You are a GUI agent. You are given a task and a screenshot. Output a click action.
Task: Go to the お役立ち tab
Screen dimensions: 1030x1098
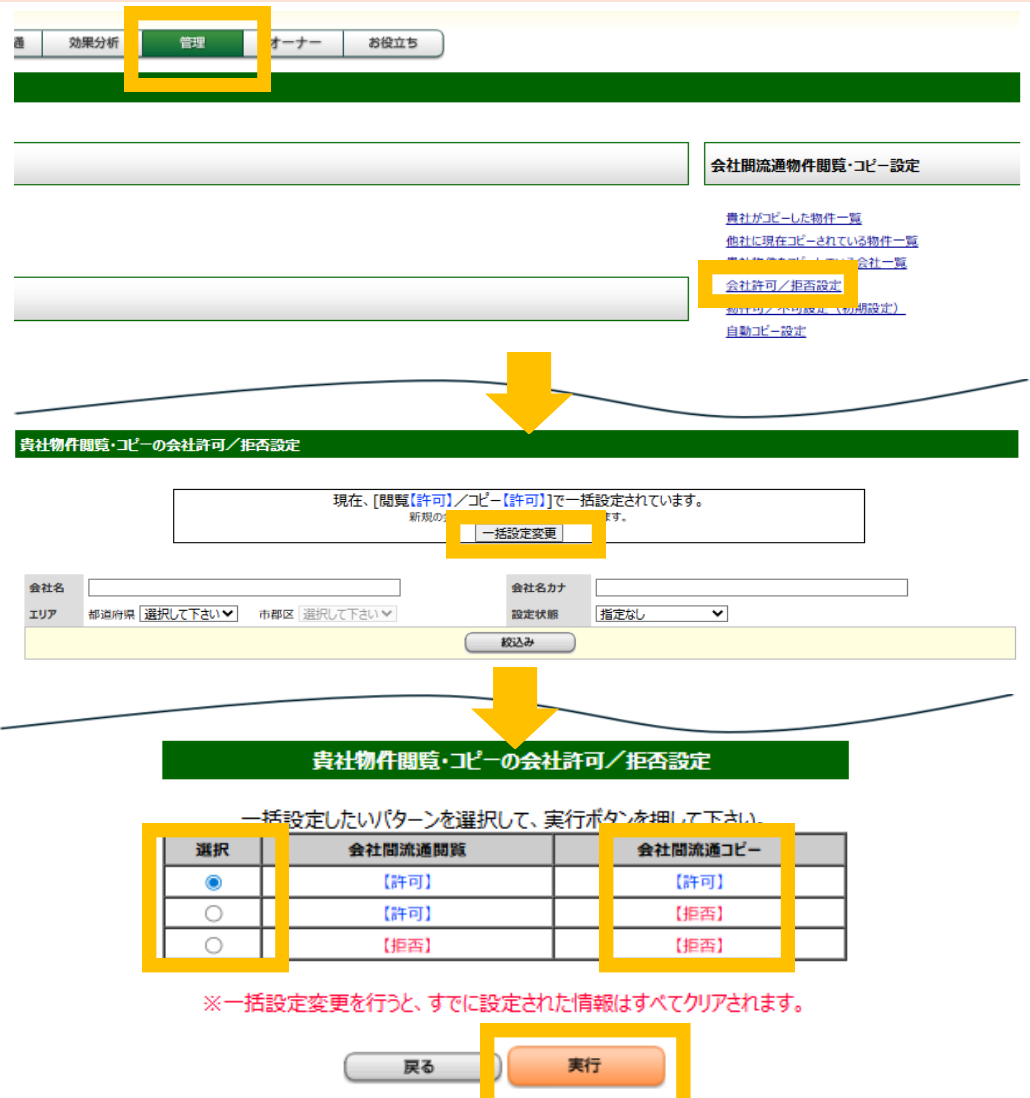tap(392, 44)
